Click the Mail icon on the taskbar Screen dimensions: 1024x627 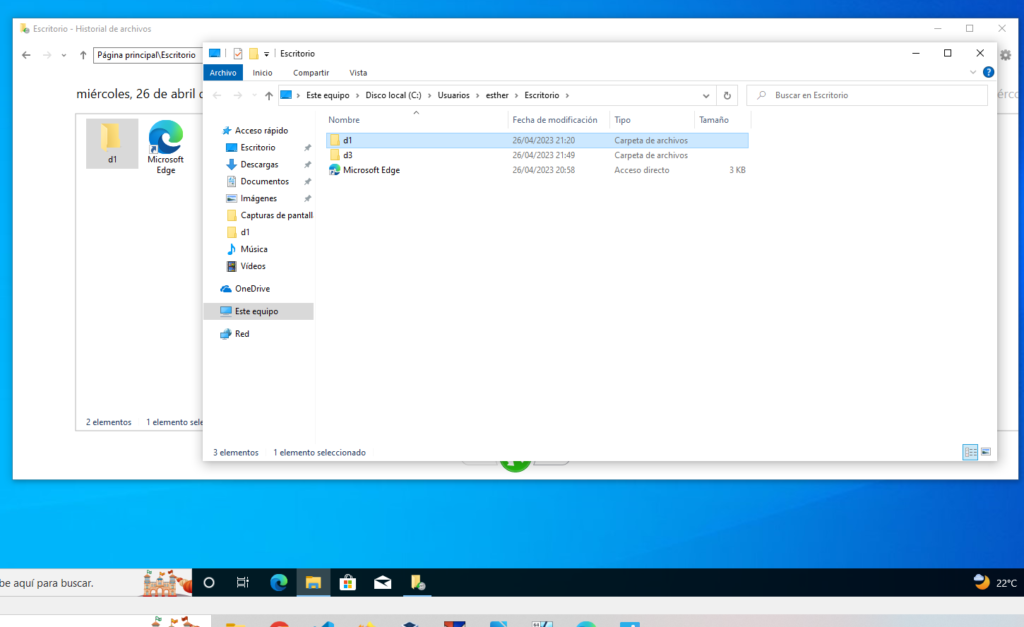coord(382,582)
